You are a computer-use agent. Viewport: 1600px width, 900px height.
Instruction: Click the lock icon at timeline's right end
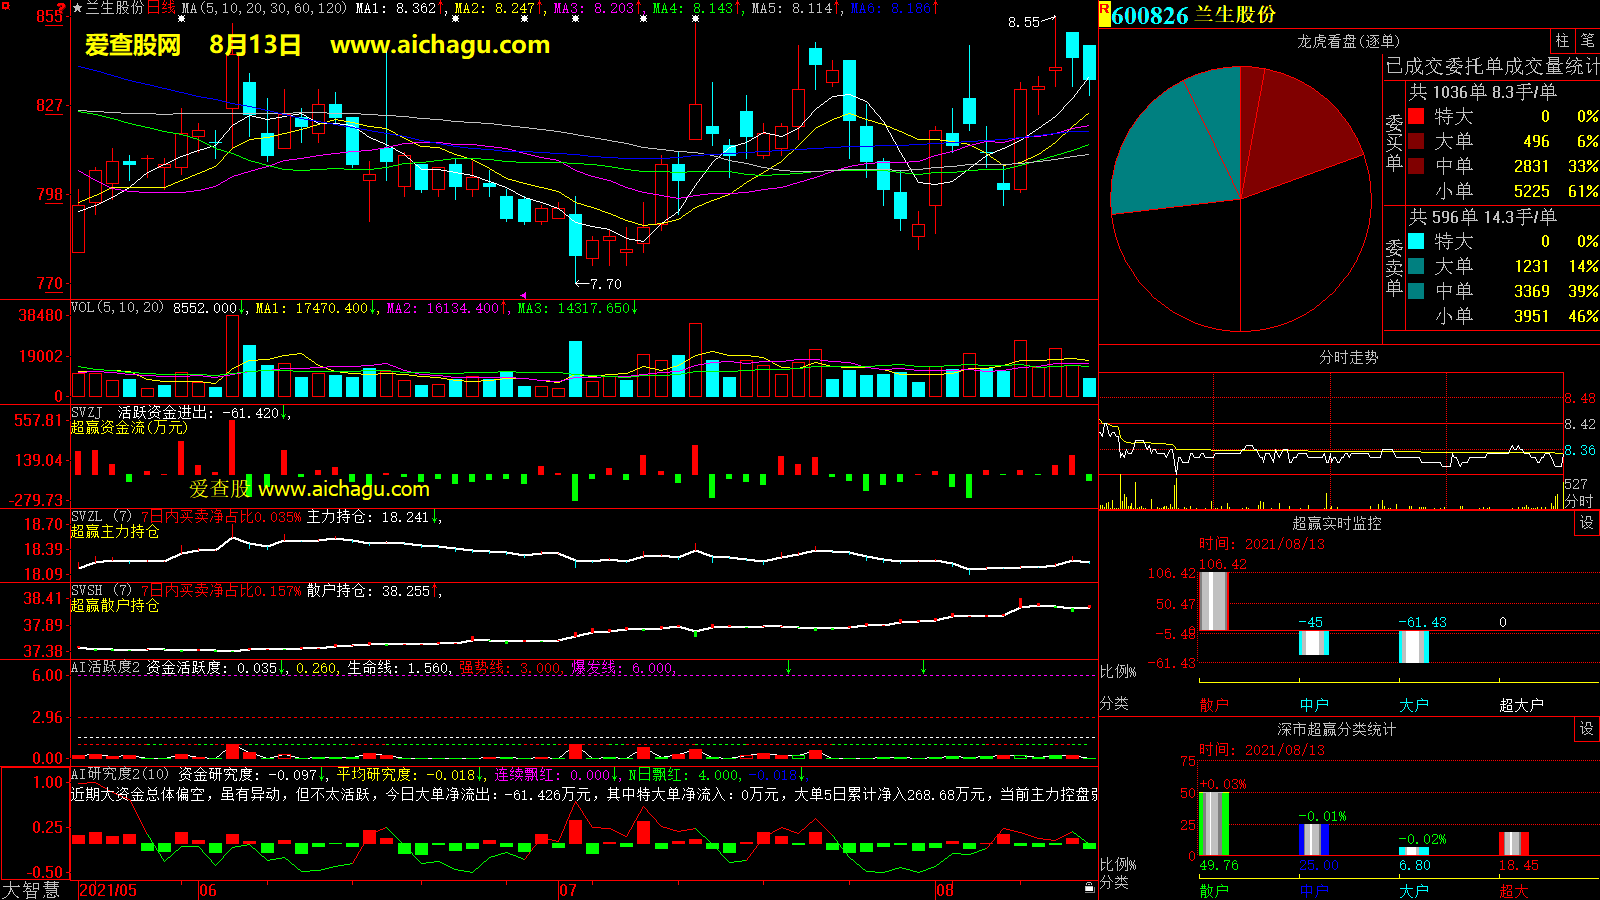(x=1089, y=887)
